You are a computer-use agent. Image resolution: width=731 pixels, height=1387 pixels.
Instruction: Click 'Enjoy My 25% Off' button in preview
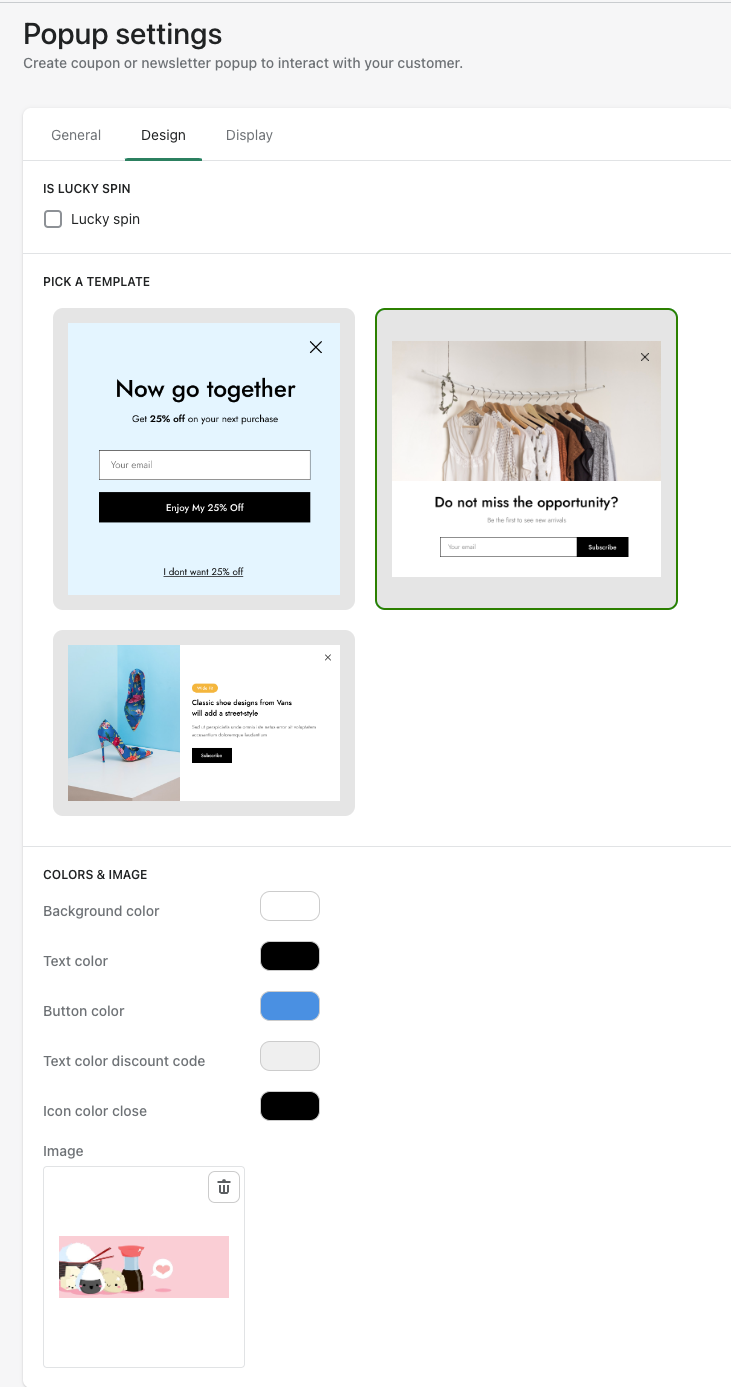click(x=204, y=507)
